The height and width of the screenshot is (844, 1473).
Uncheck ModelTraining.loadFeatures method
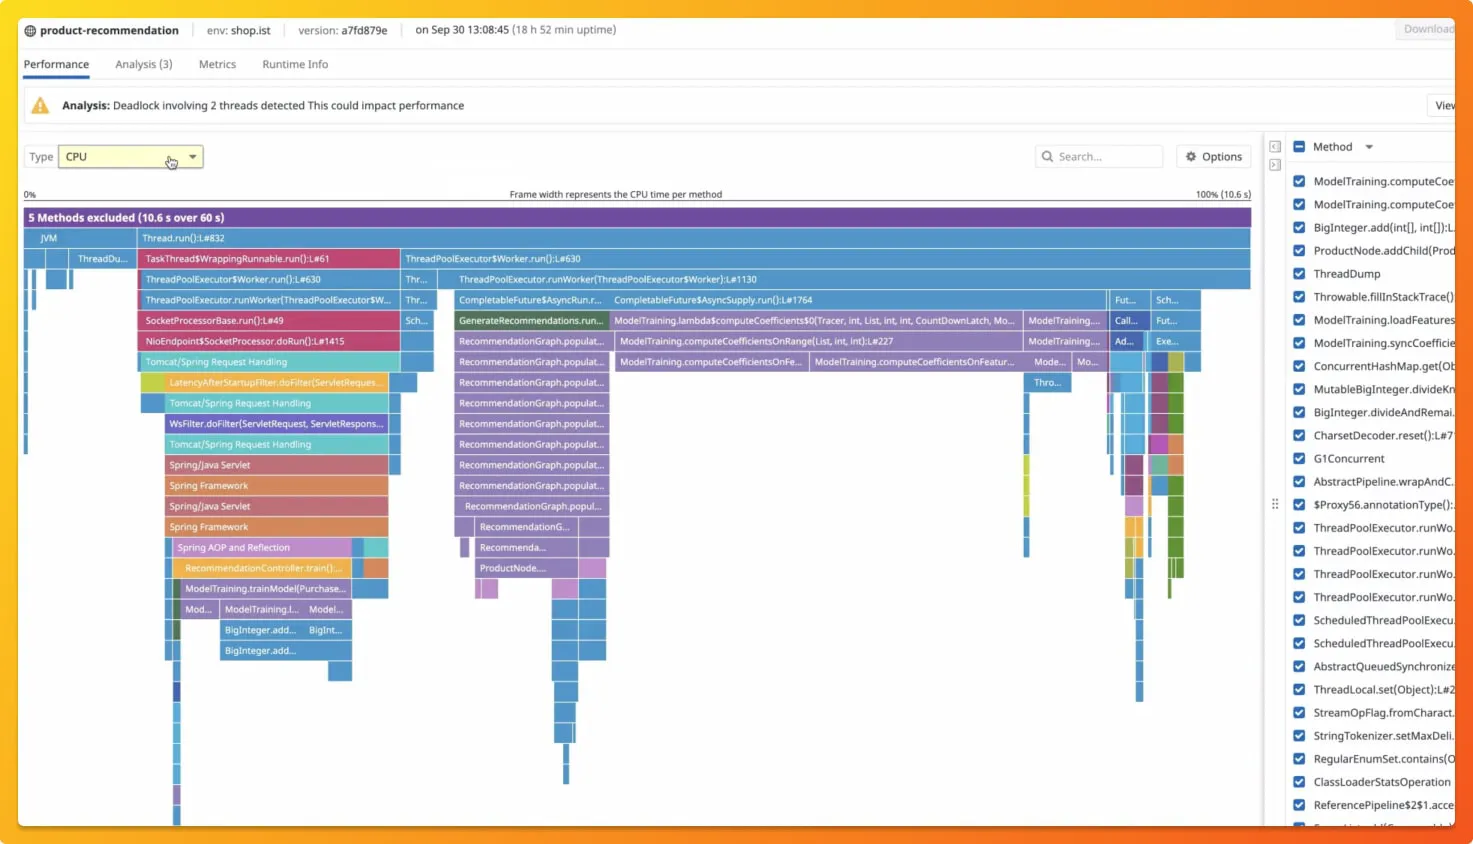coord(1299,319)
